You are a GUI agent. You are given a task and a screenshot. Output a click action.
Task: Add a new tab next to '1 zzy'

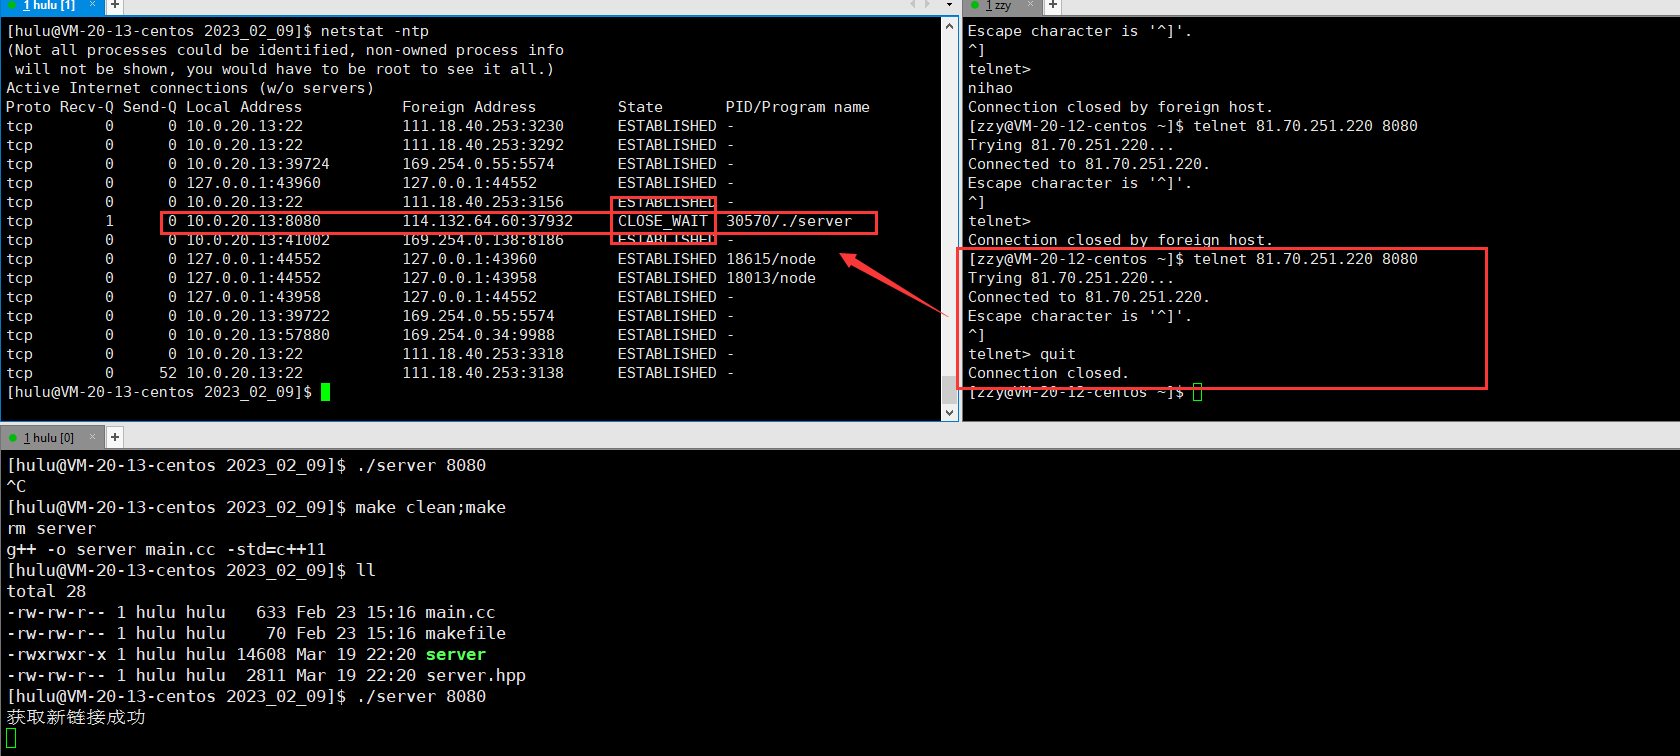[x=1053, y=6]
